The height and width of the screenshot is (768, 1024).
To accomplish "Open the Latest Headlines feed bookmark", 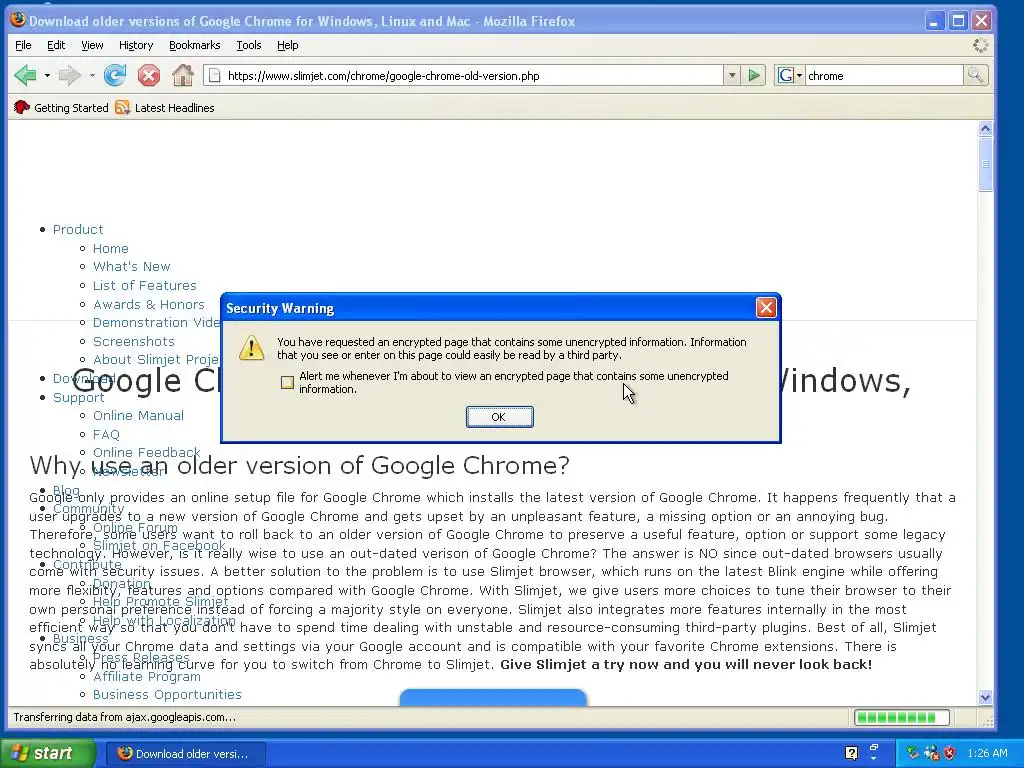I will tap(165, 108).
